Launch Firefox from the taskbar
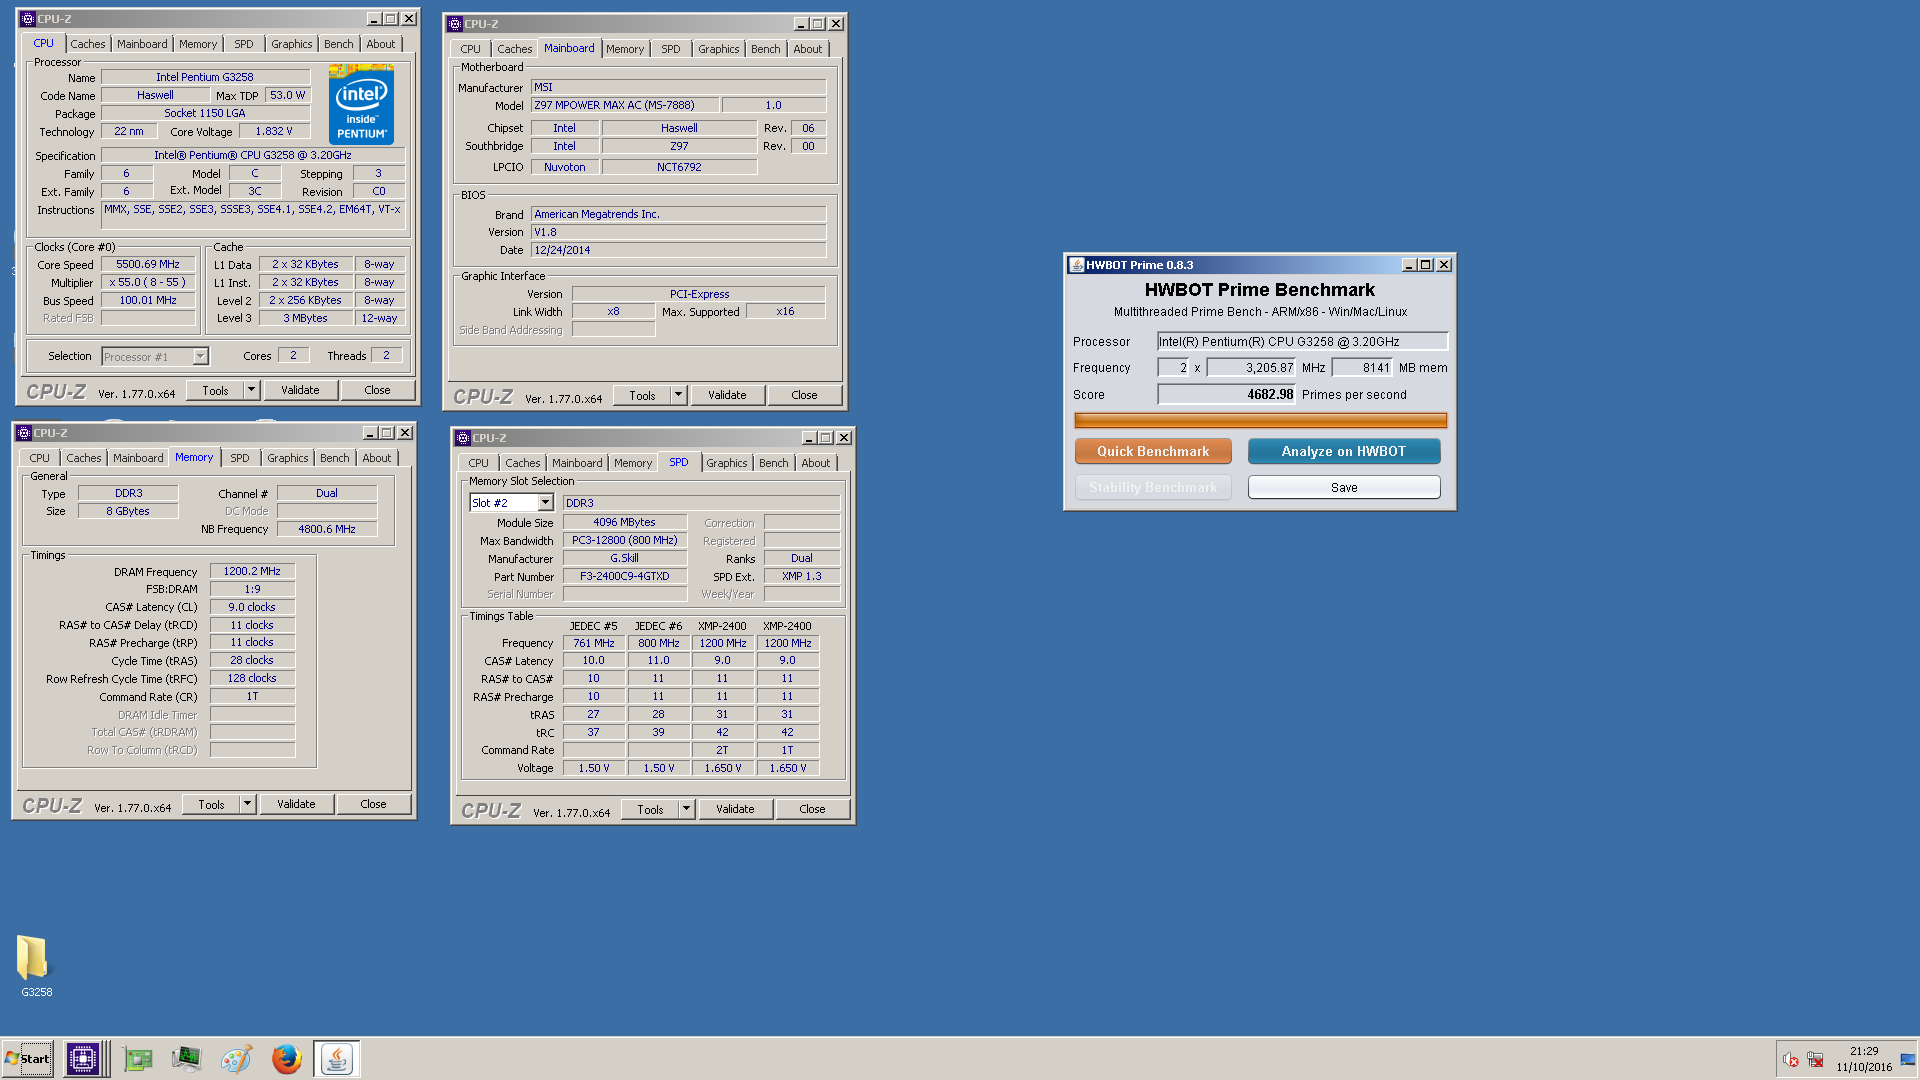 tap(287, 1058)
